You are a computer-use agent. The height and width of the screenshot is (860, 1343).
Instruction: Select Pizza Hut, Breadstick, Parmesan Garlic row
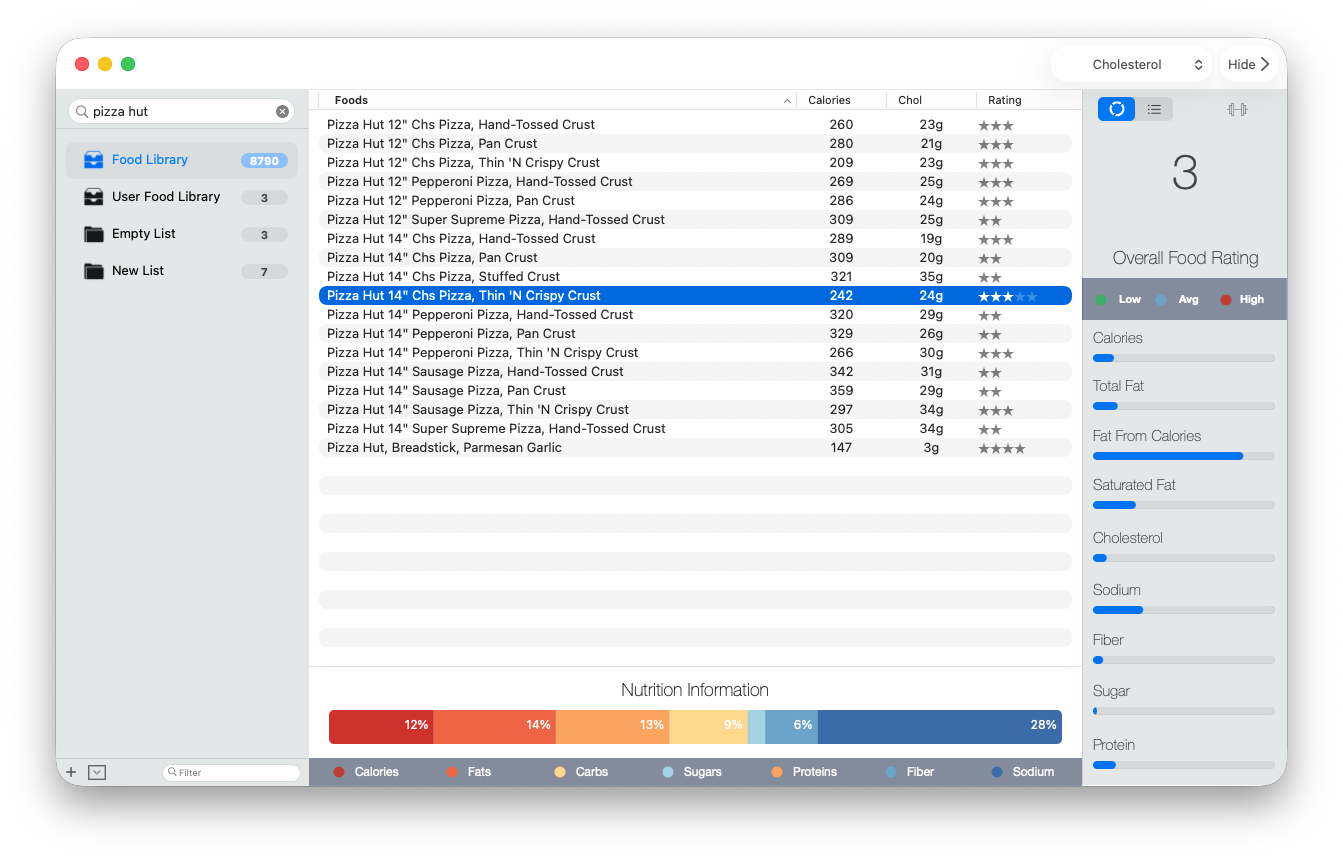click(x=695, y=448)
